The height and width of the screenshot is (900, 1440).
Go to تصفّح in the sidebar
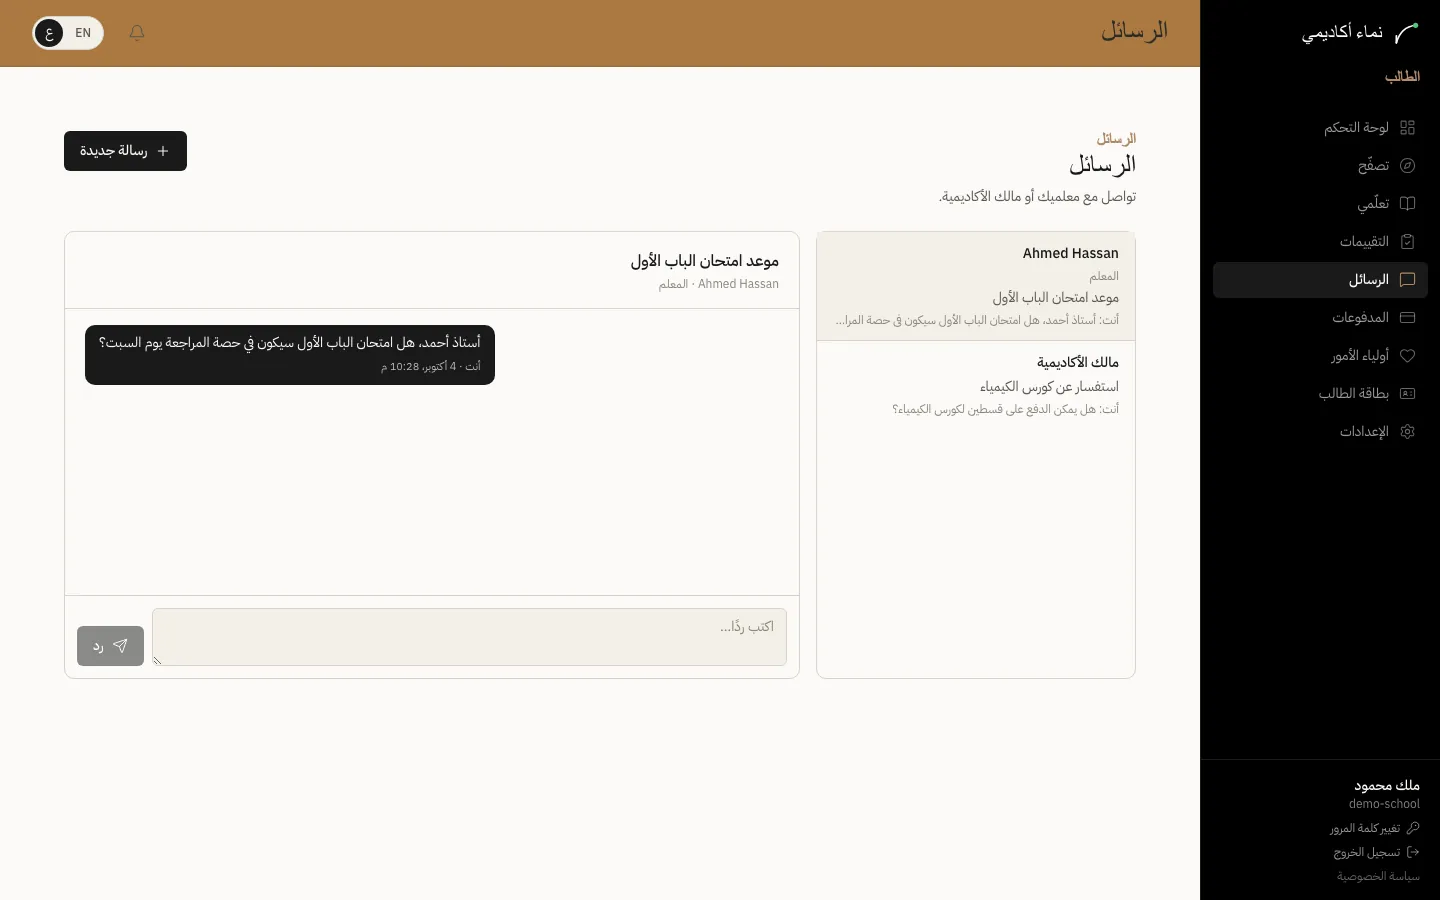click(1320, 166)
